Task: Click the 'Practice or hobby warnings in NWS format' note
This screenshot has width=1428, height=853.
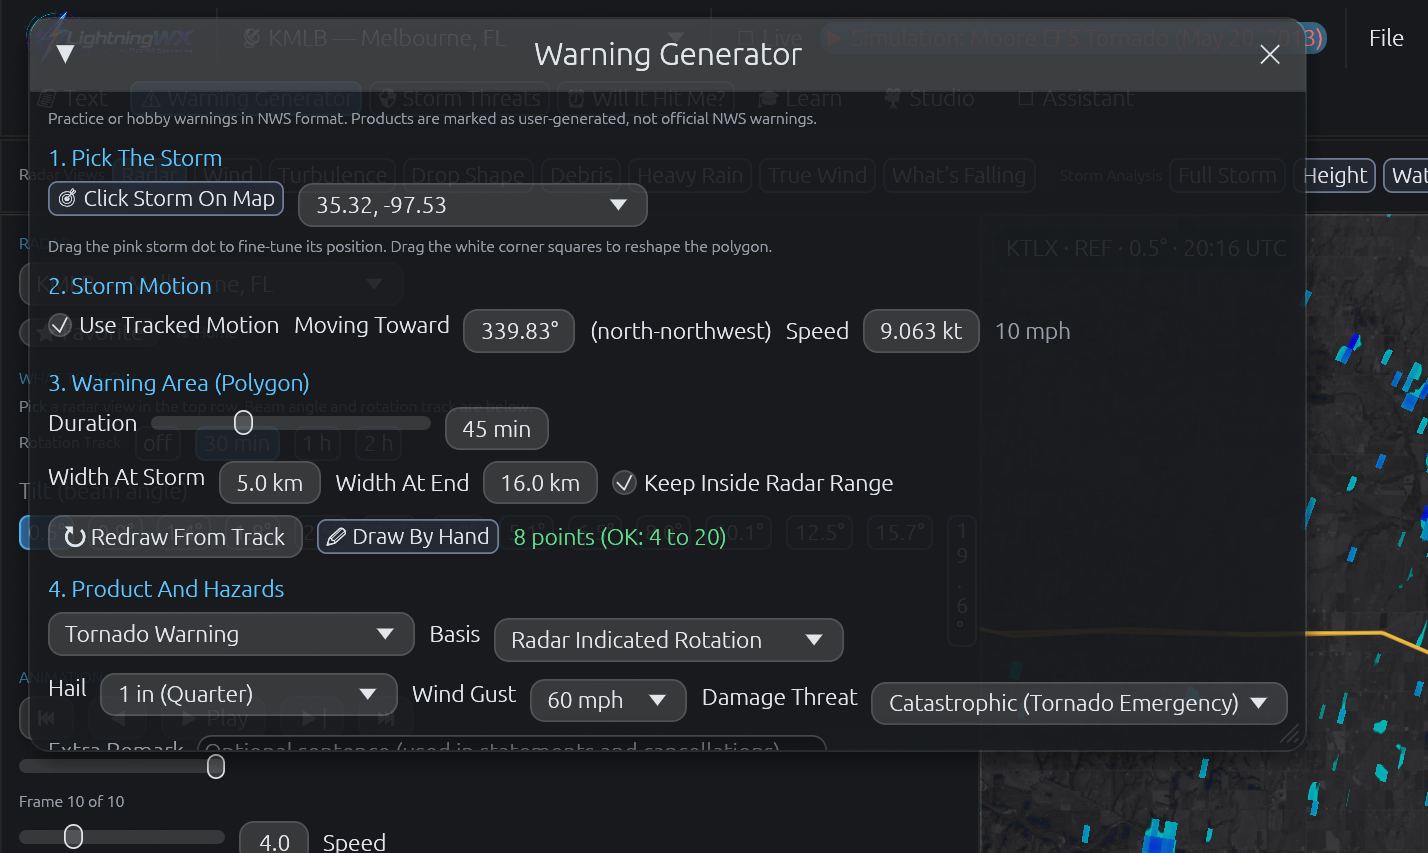Action: 432,118
